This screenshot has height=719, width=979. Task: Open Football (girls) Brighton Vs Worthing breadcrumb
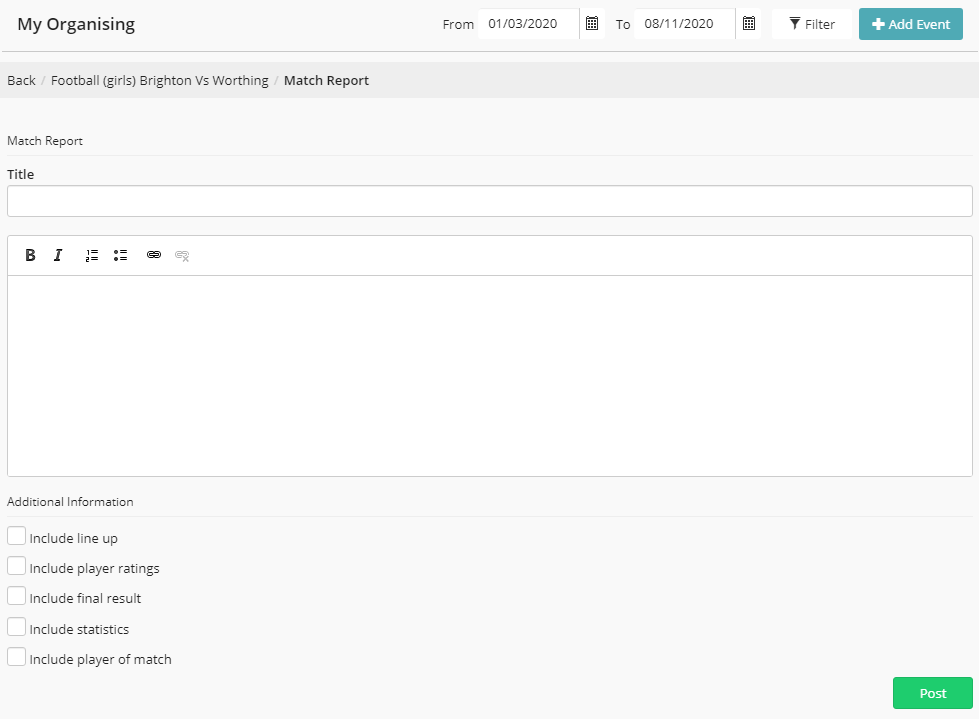(159, 80)
